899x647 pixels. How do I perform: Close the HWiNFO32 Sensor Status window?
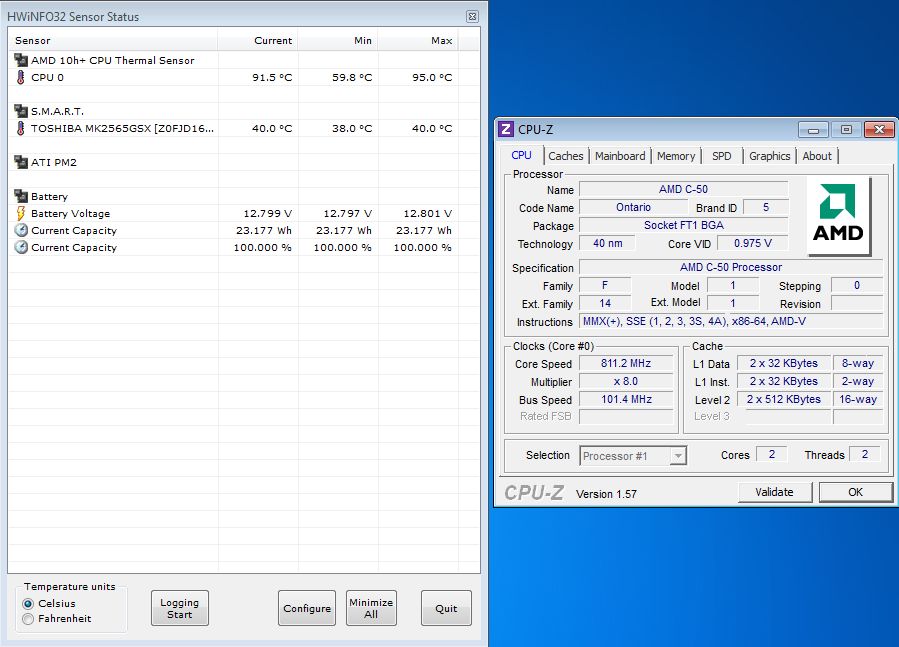[x=472, y=17]
